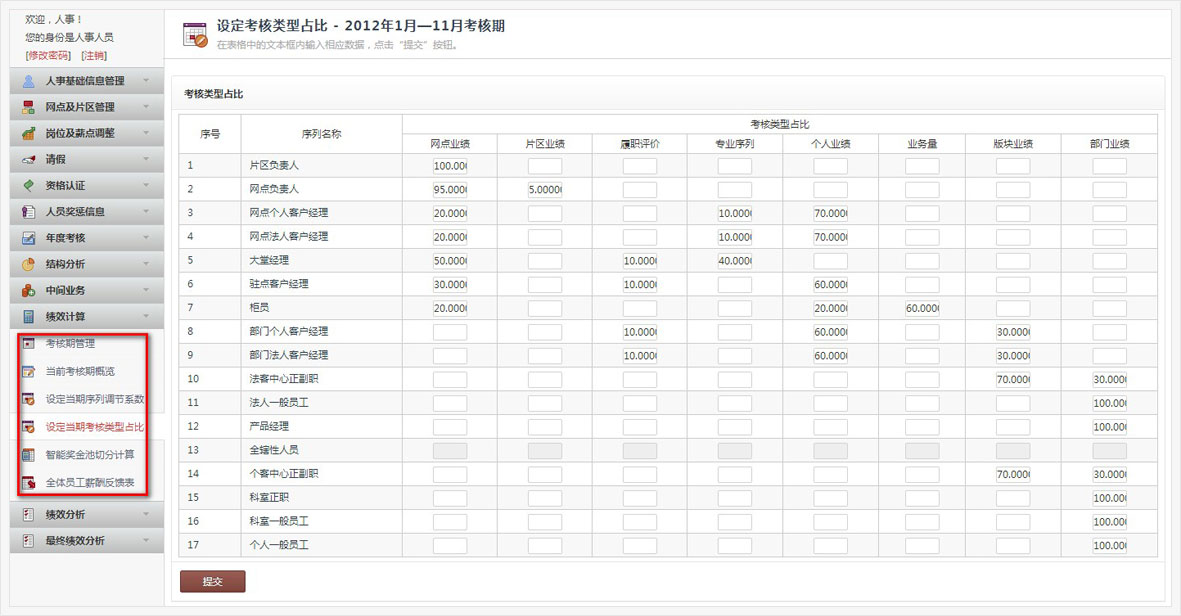Click the 全辖性人员 row name
Screen dimensions: 1181x616
(x=273, y=450)
